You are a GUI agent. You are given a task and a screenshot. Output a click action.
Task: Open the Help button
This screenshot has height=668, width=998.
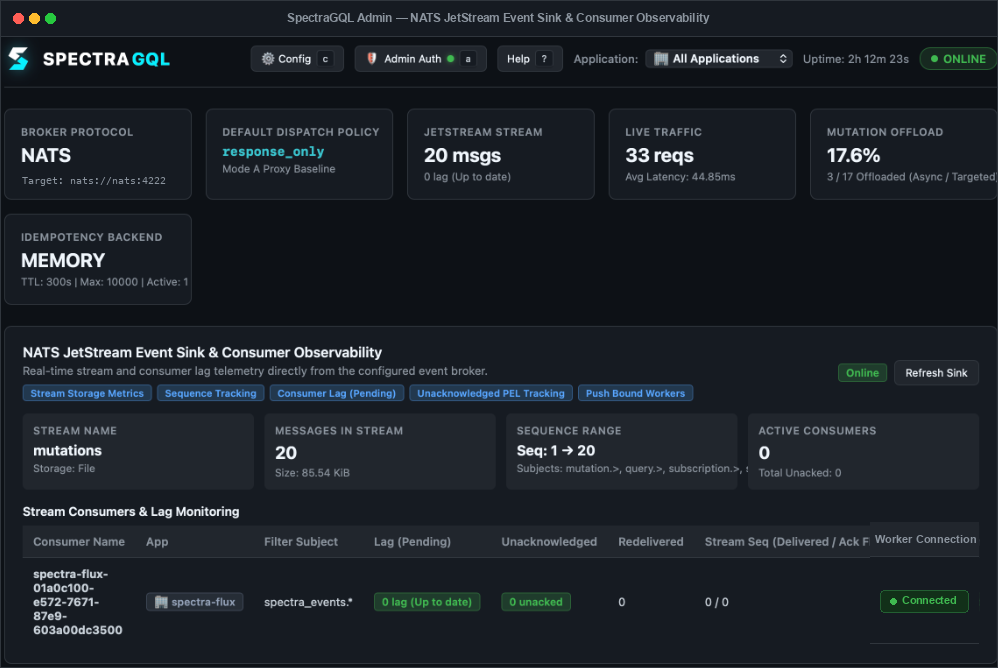(x=530, y=59)
